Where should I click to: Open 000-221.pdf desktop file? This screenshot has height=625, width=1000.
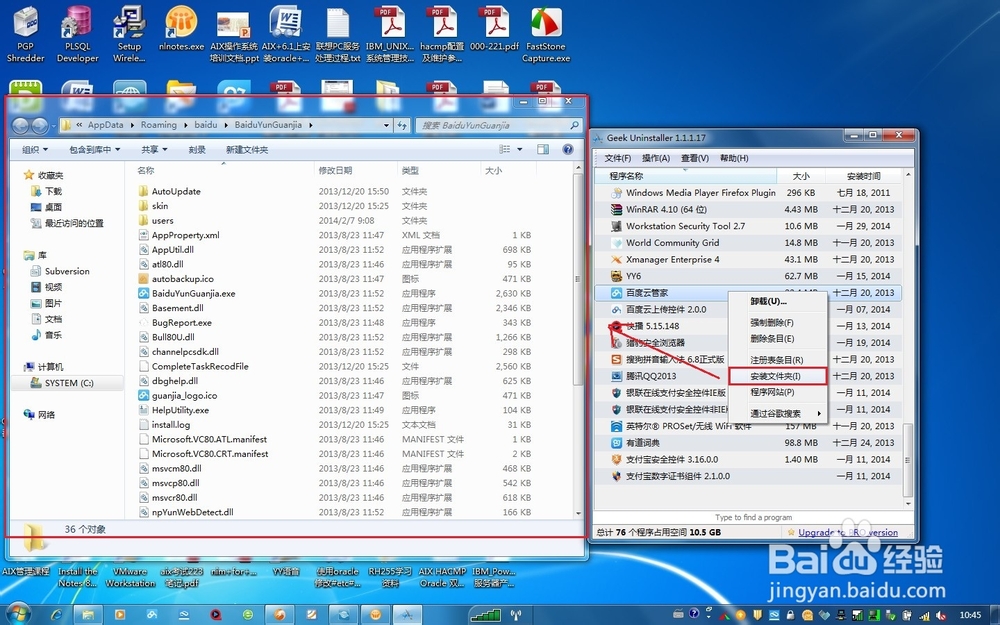(494, 29)
